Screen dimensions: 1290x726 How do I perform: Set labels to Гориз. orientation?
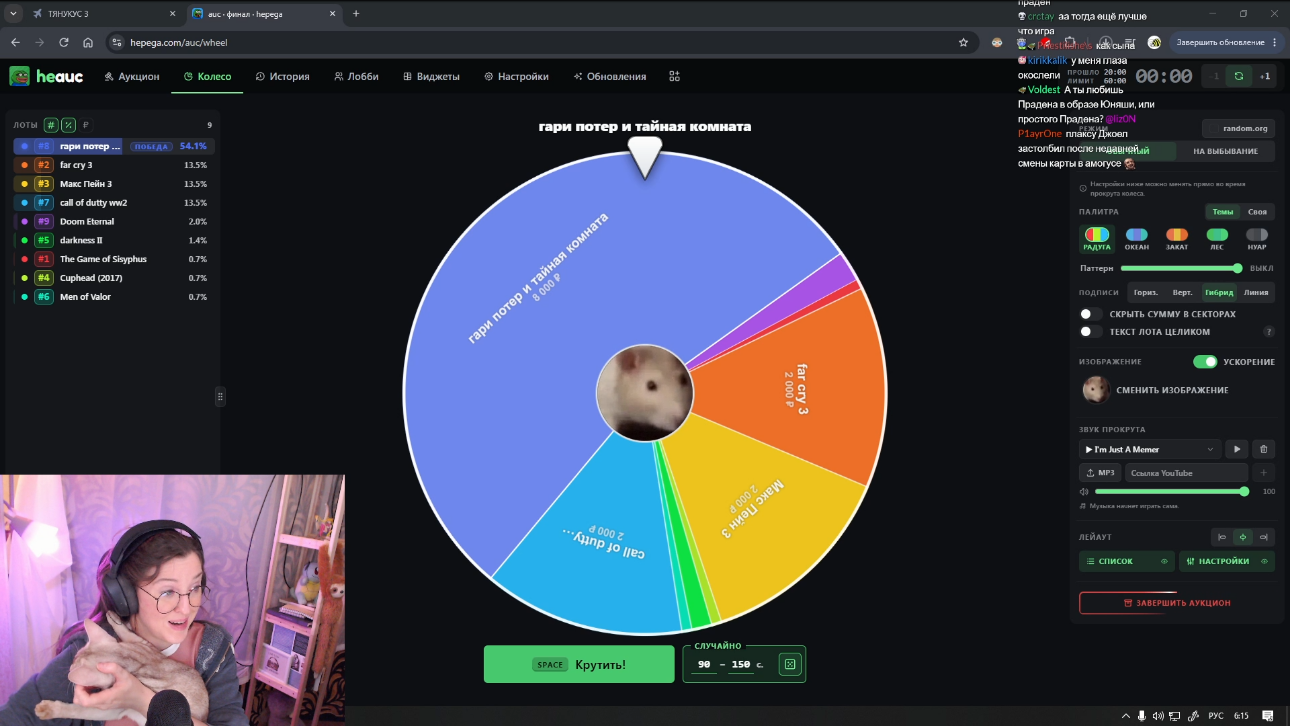(x=1146, y=293)
